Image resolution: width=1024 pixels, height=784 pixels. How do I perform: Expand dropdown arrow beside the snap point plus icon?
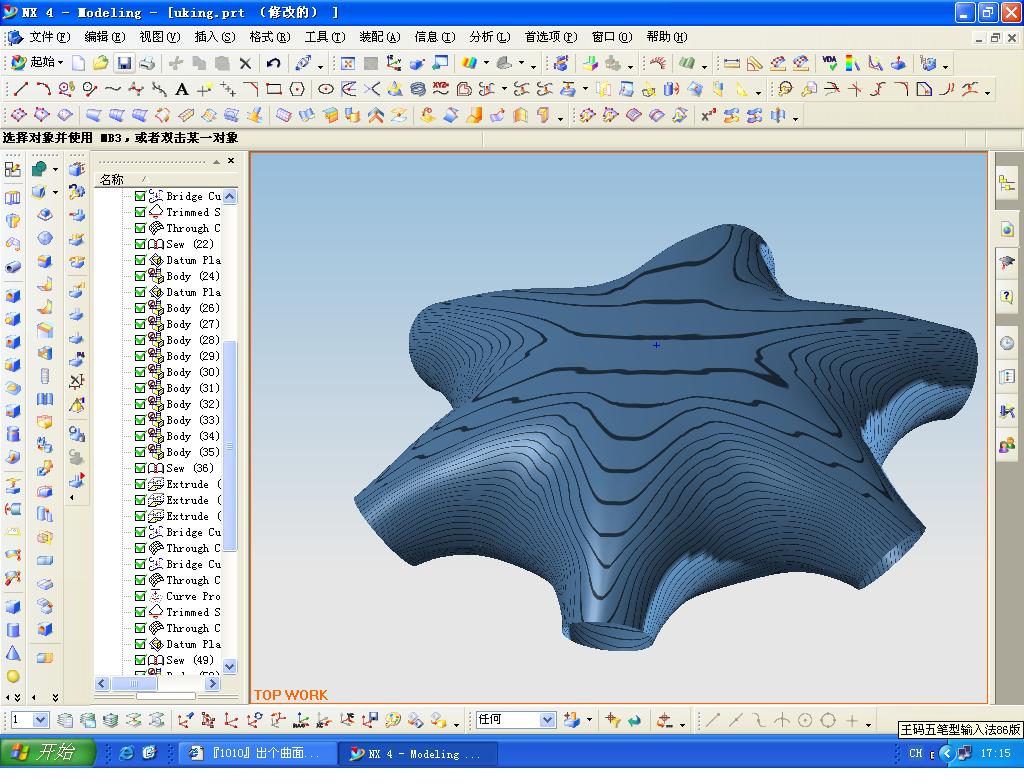pos(868,723)
